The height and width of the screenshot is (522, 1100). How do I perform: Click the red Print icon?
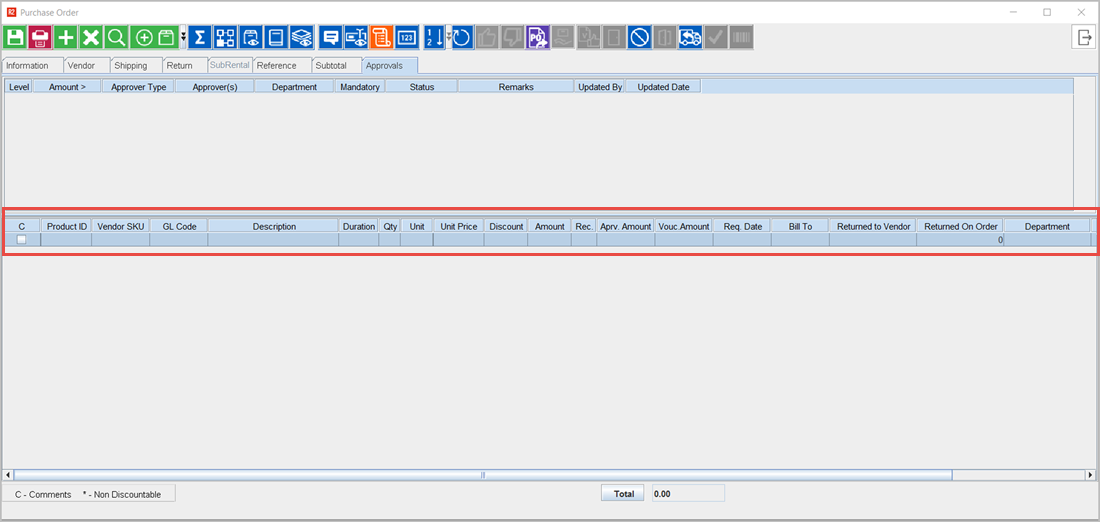(x=41, y=38)
